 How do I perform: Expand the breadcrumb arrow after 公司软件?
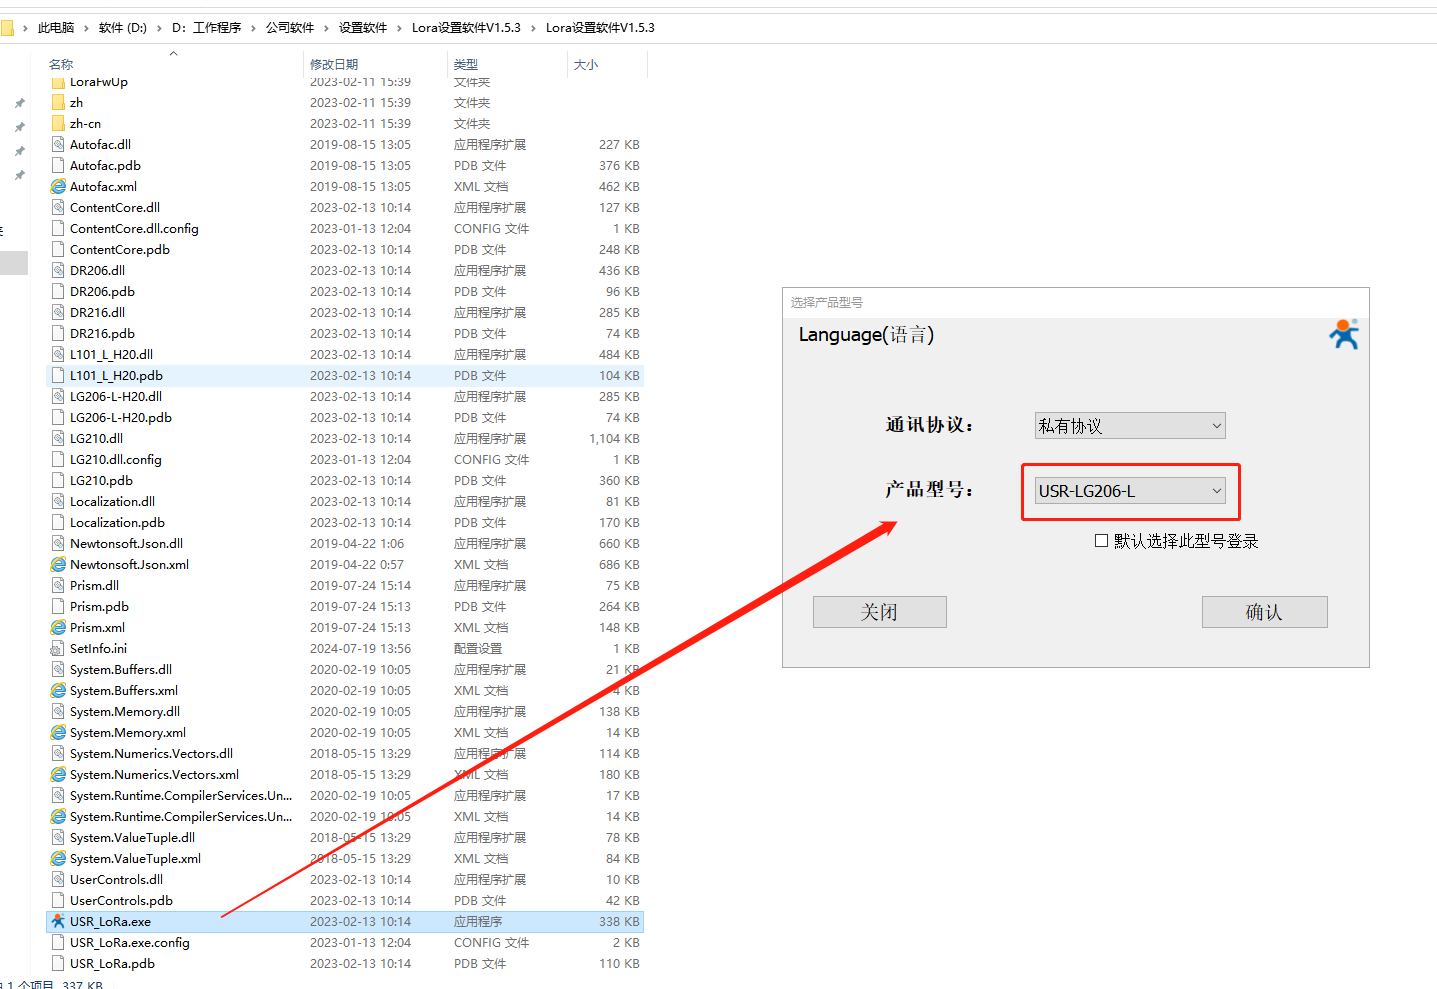(326, 28)
